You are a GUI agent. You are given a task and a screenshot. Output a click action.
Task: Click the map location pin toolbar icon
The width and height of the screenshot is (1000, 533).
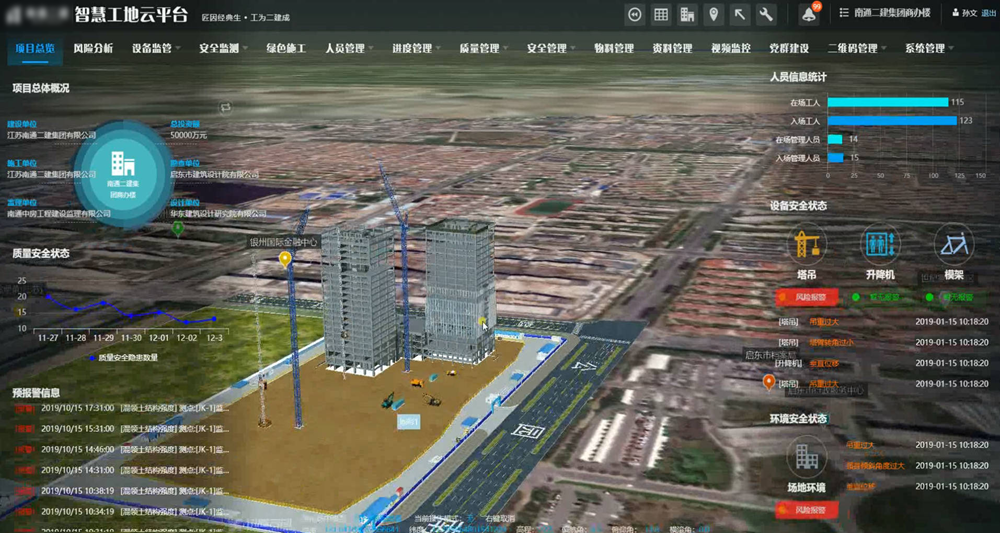[714, 14]
